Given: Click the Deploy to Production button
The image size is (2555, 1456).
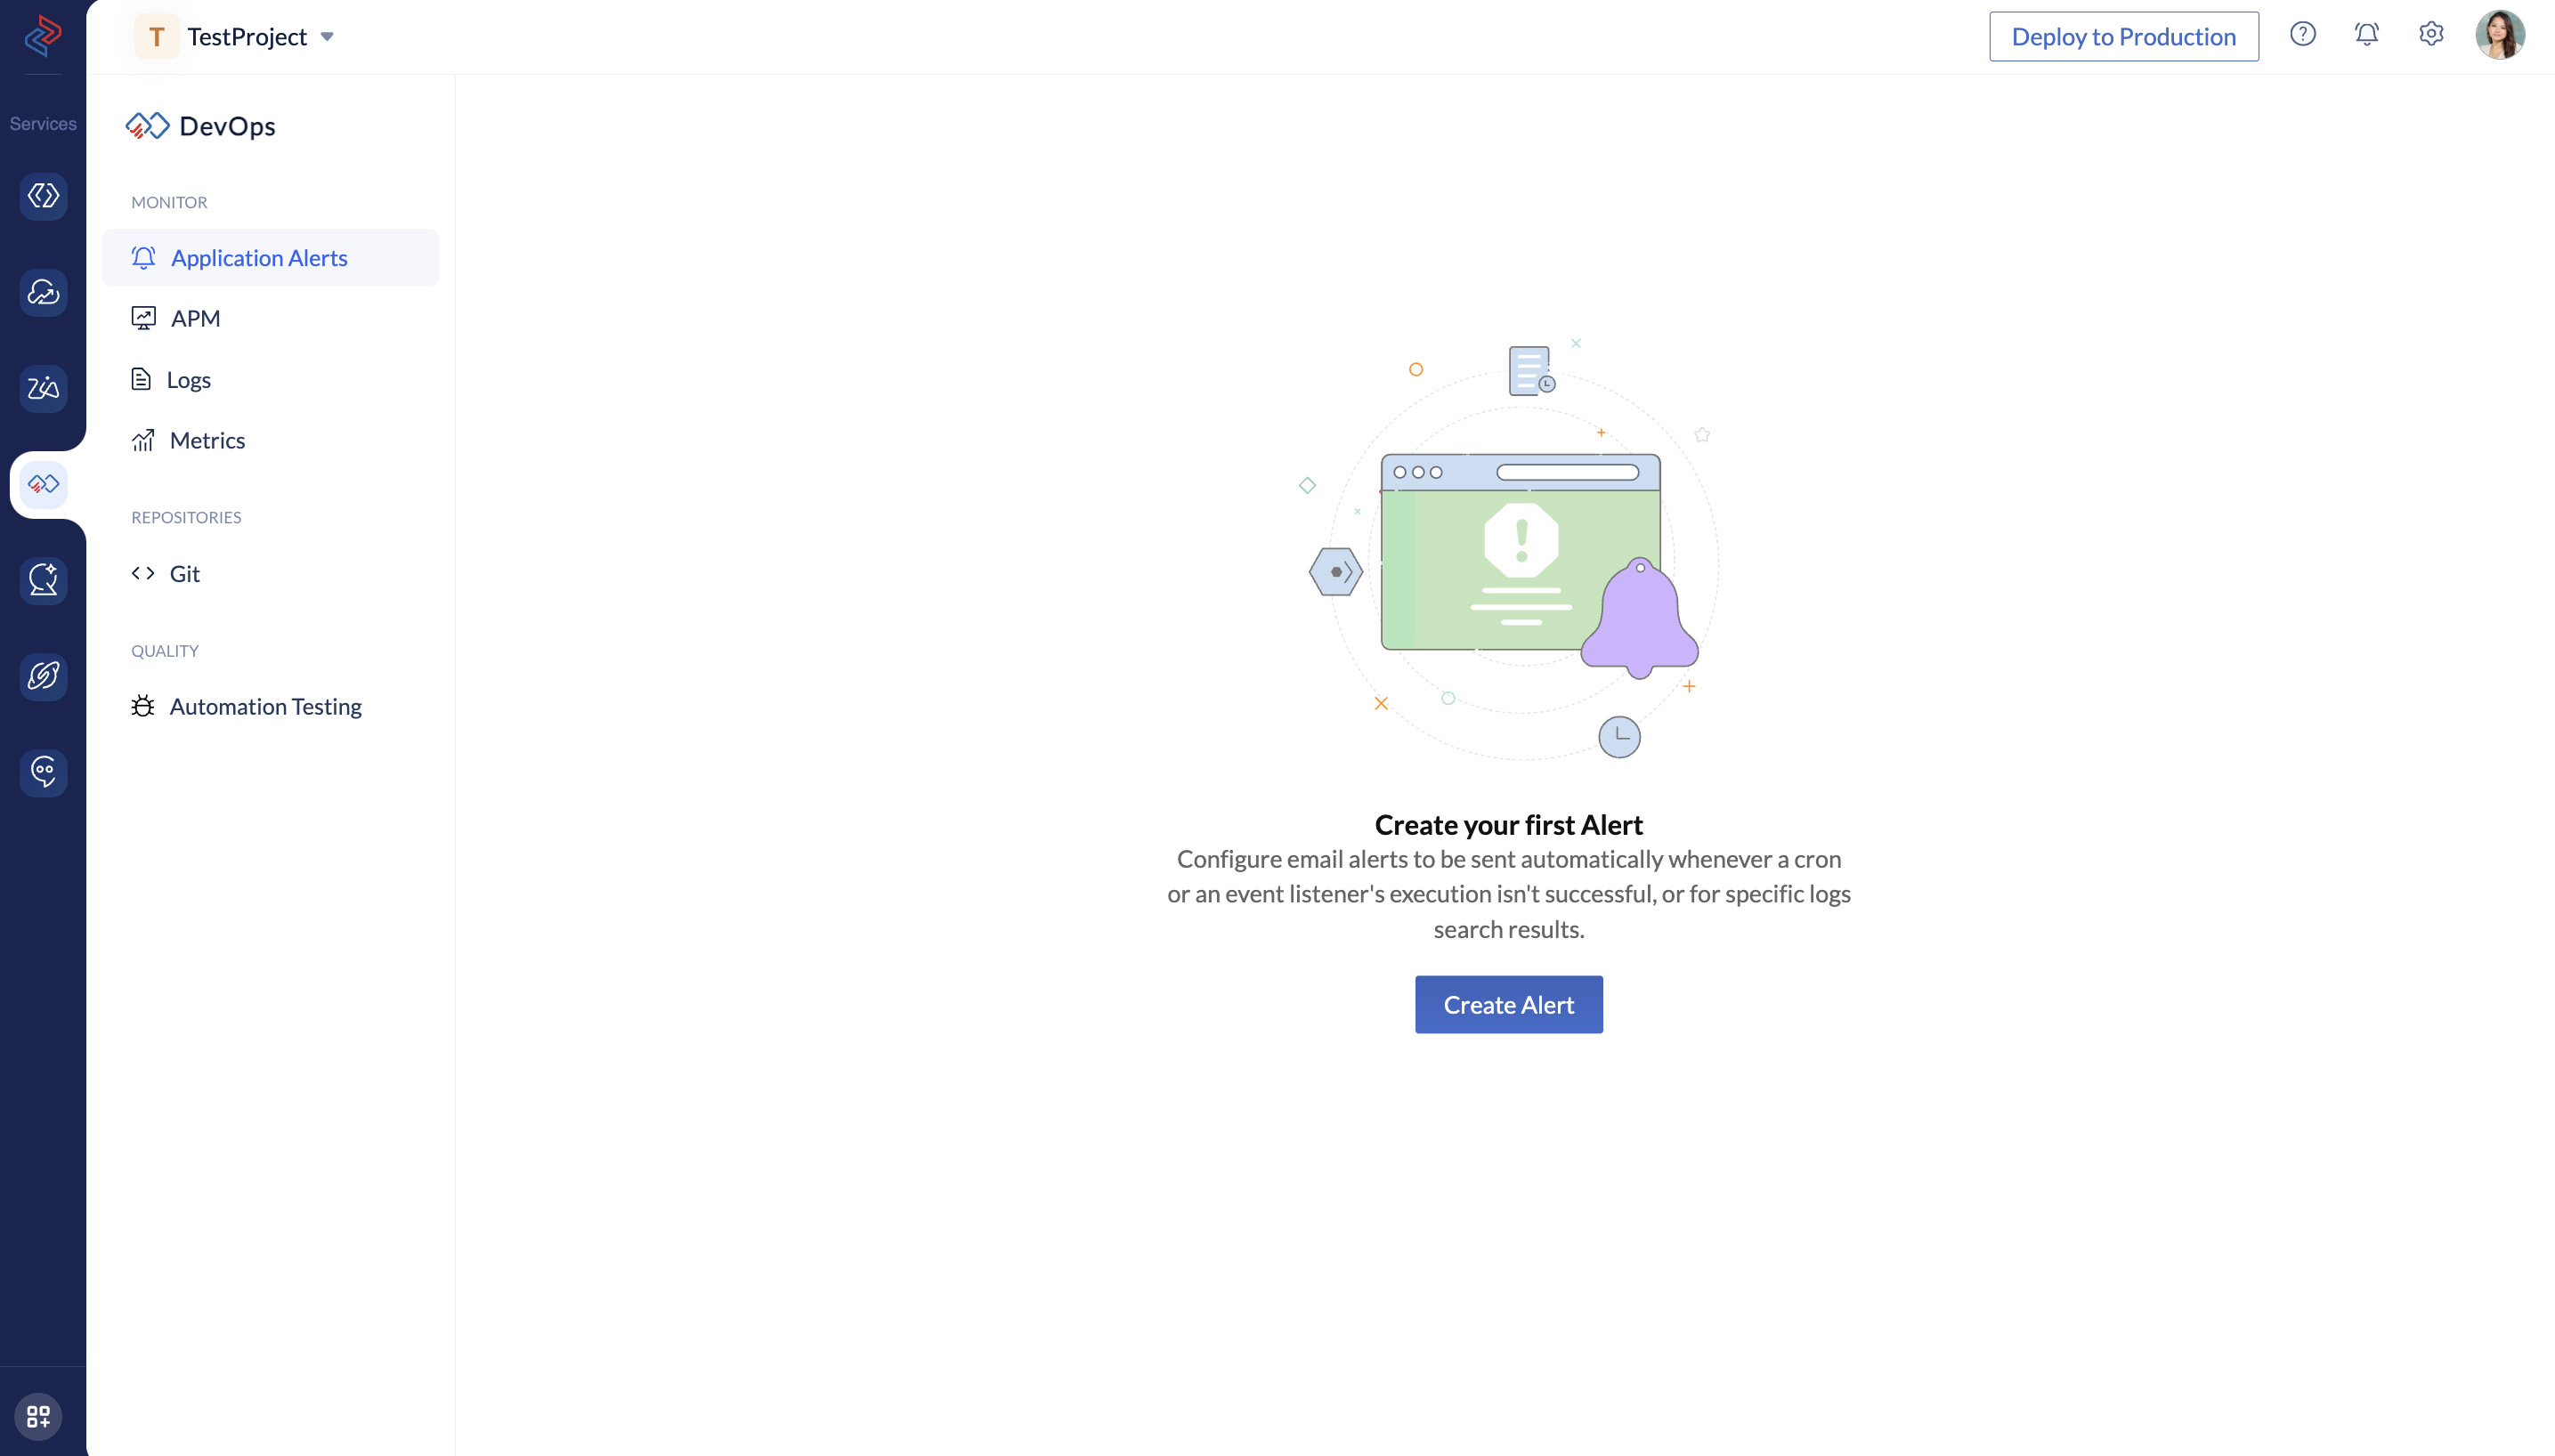Looking at the screenshot, I should [2123, 35].
